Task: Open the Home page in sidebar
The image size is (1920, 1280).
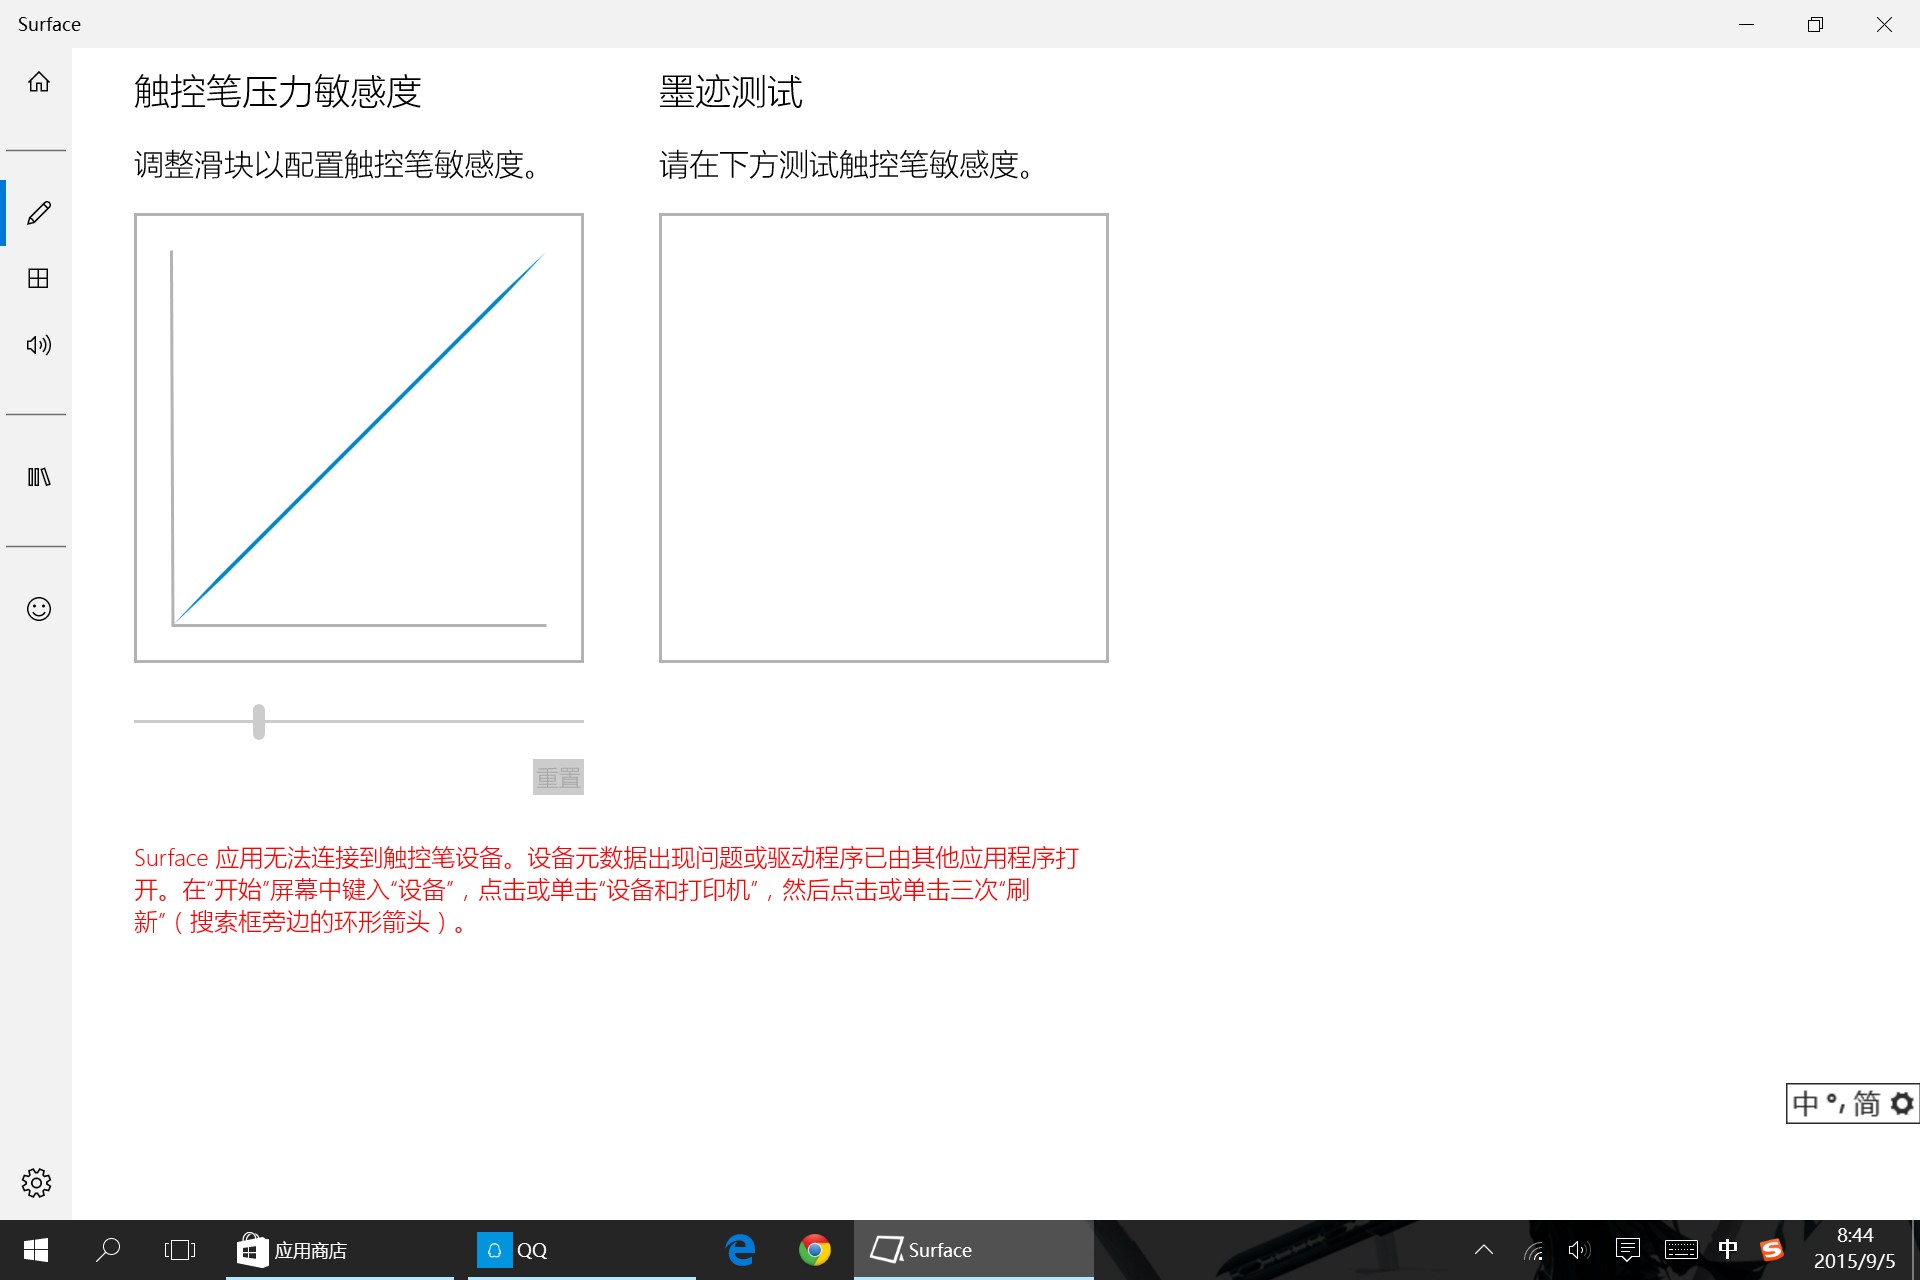Action: (x=38, y=82)
